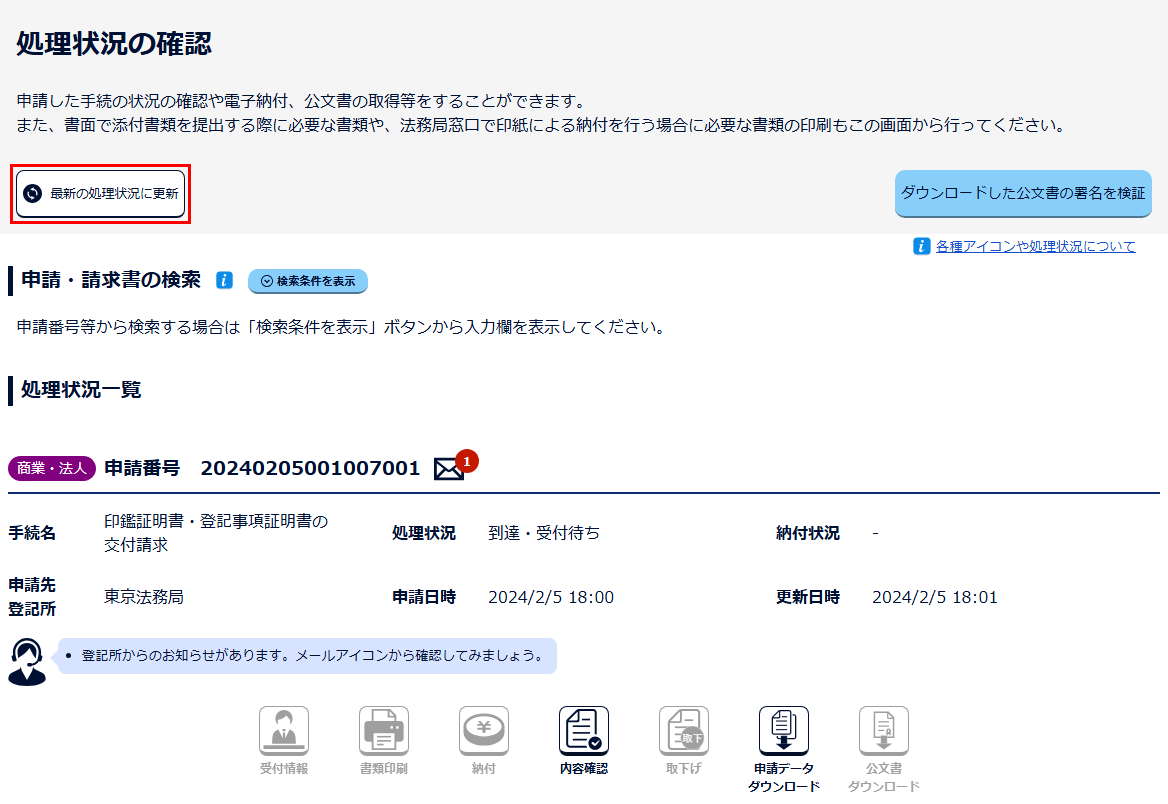Select the 書類印刷 printer icon
The width and height of the screenshot is (1168, 804).
click(x=384, y=731)
